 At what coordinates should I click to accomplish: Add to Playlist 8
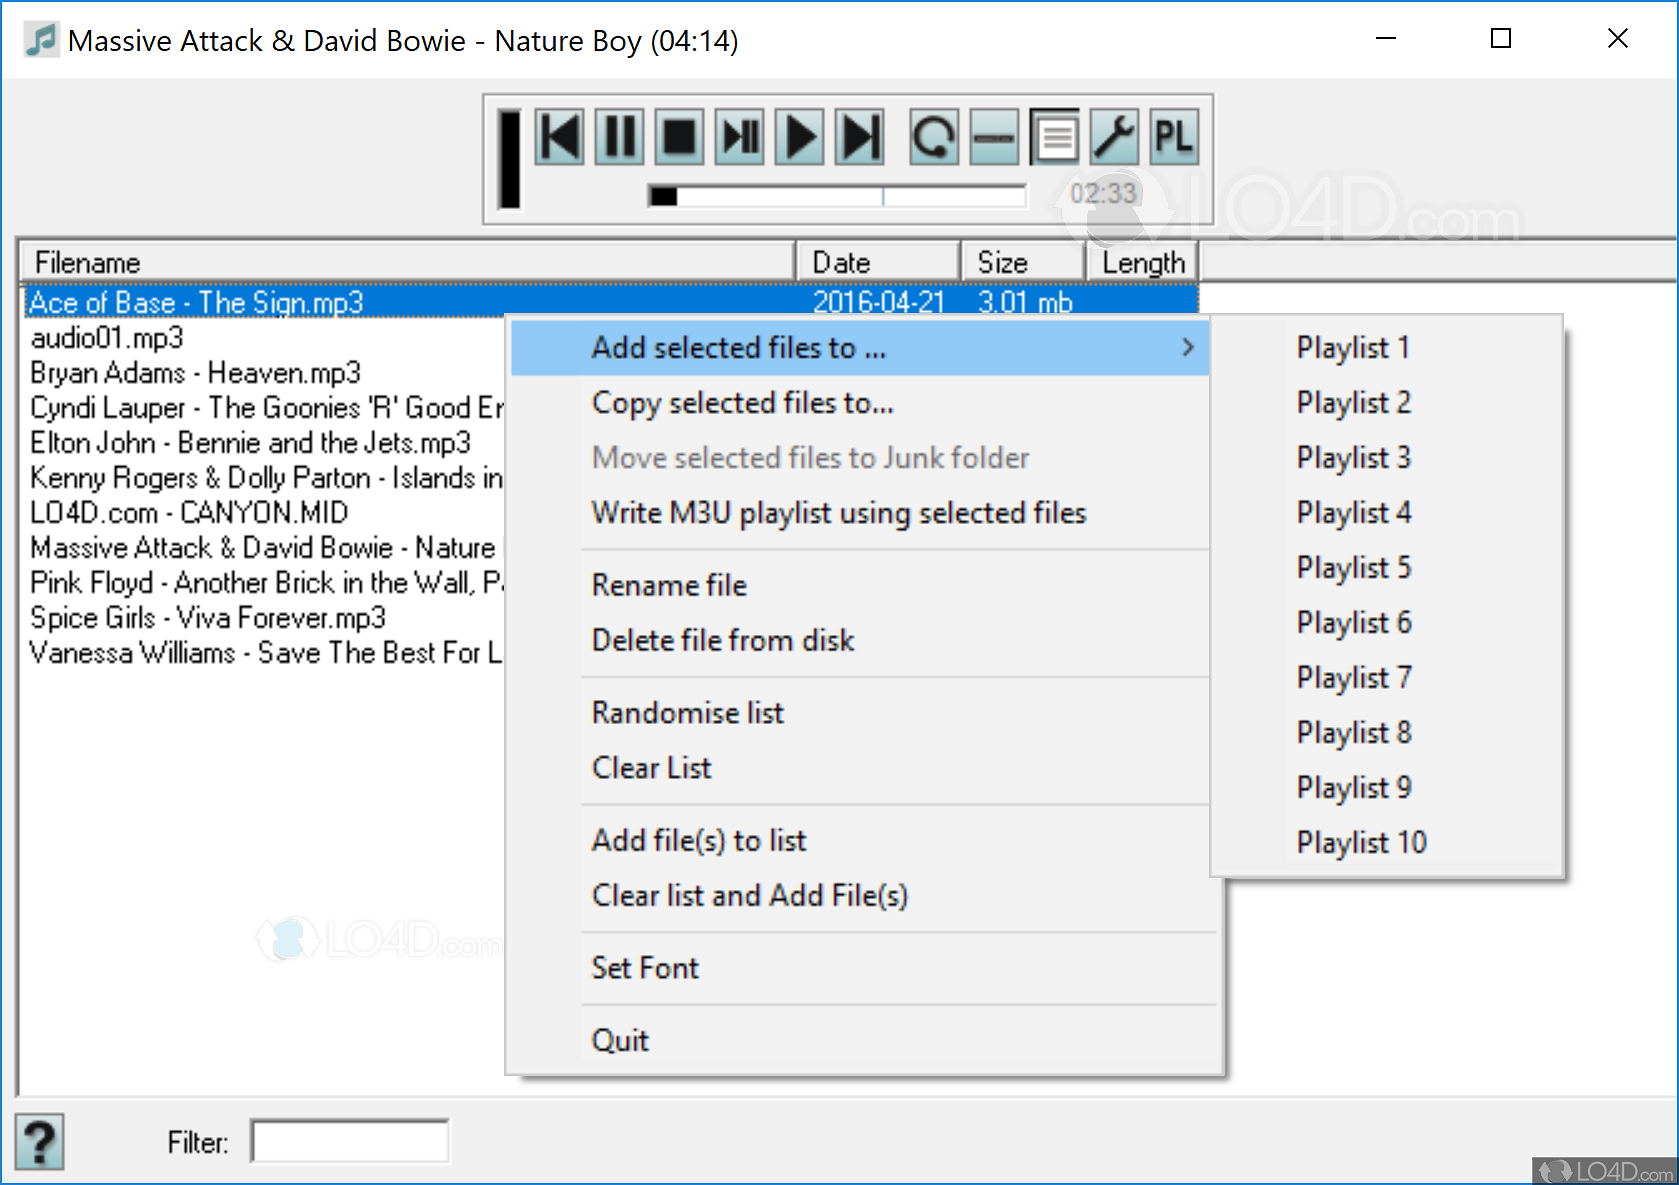point(1386,732)
